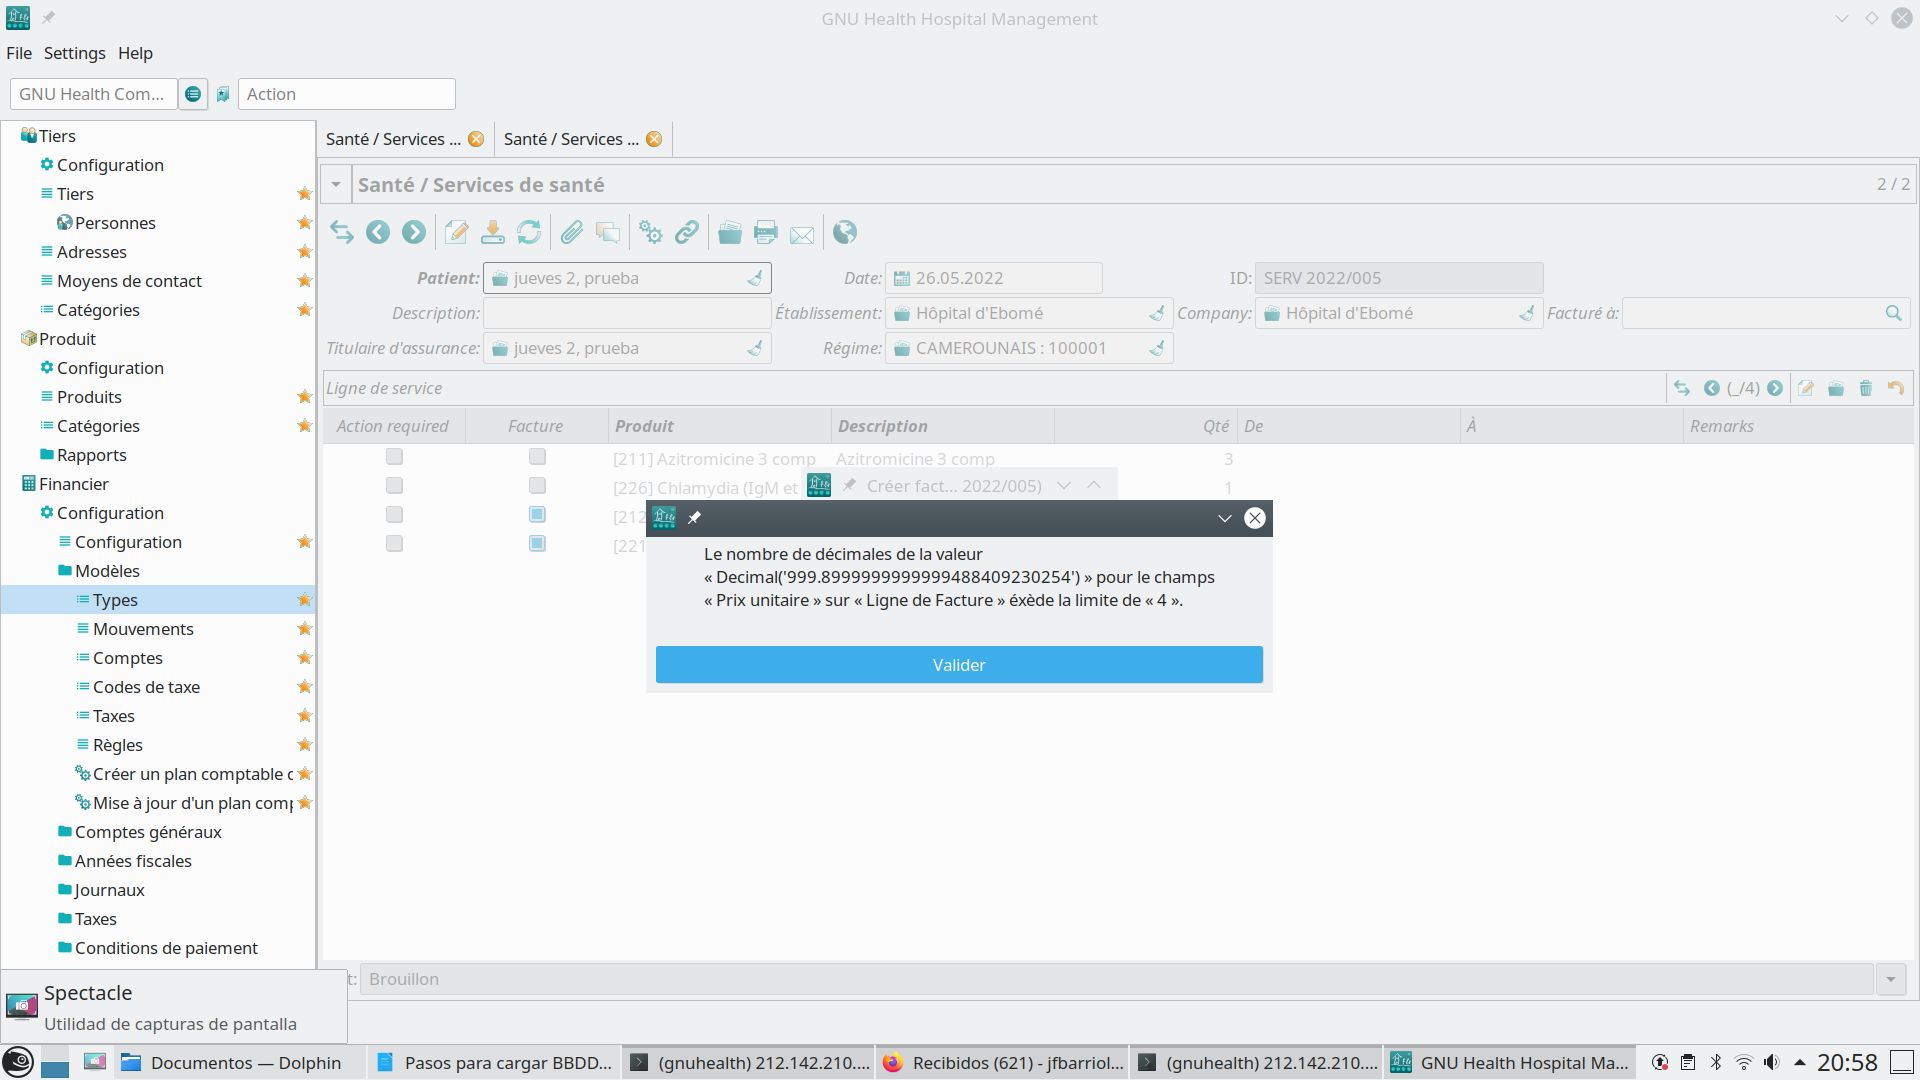Click the print report toolbar icon
The height and width of the screenshot is (1080, 1920).
[x=766, y=233]
